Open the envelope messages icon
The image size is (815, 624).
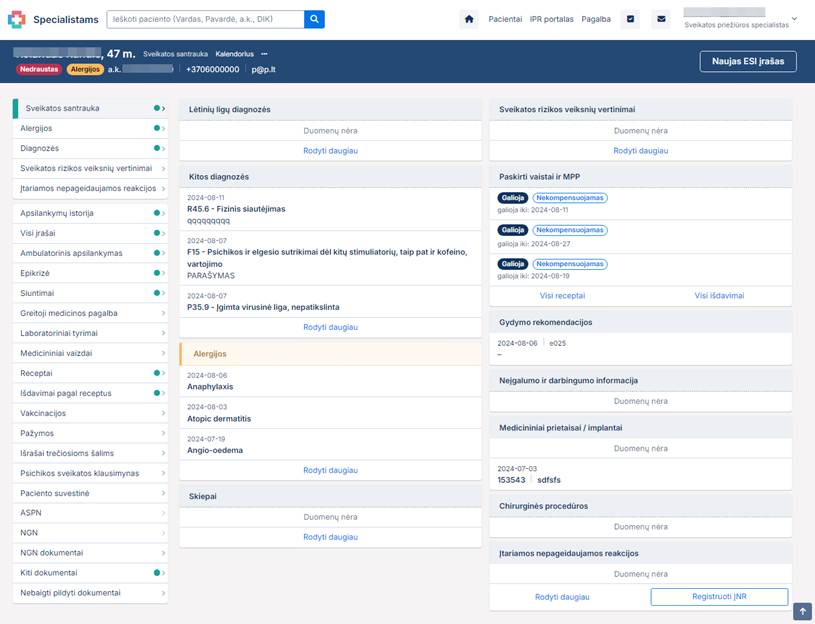pos(660,19)
